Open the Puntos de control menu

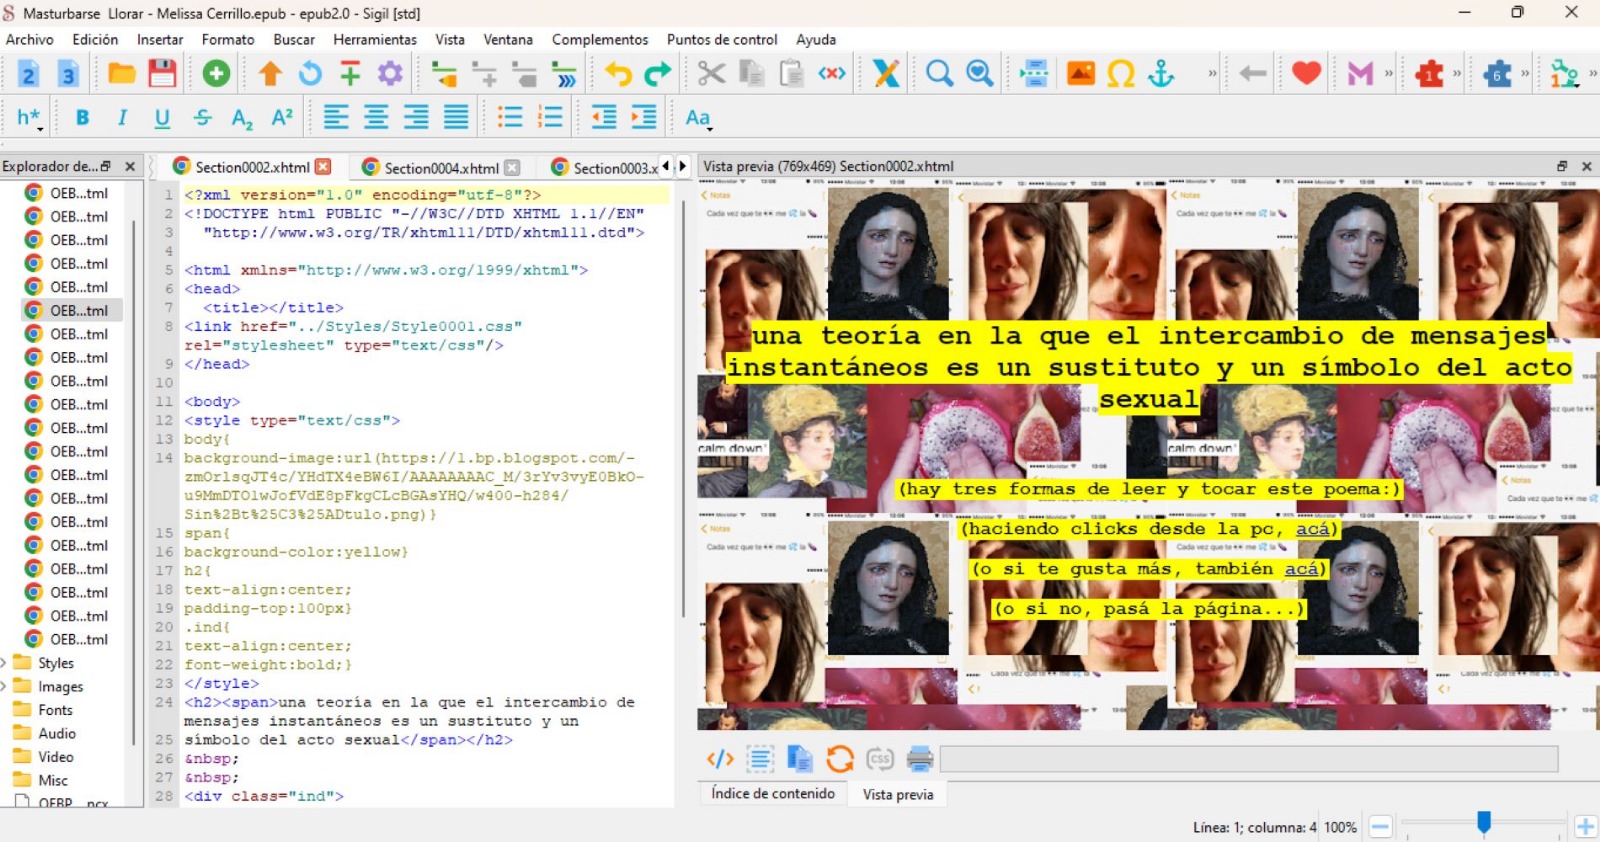tap(722, 39)
